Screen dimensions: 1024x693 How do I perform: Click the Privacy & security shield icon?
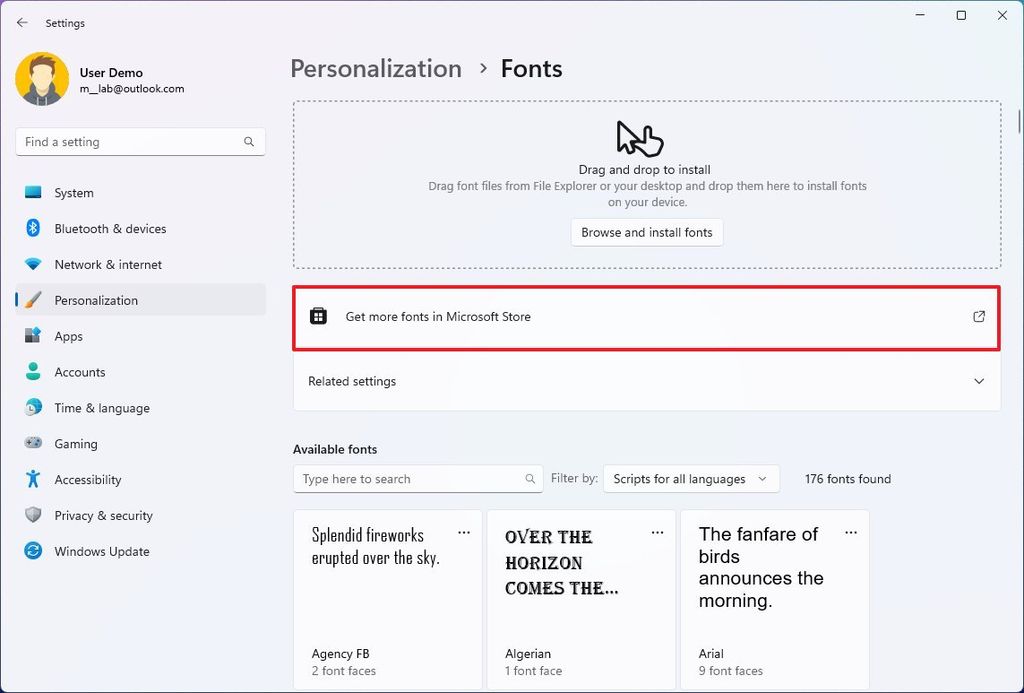31,515
